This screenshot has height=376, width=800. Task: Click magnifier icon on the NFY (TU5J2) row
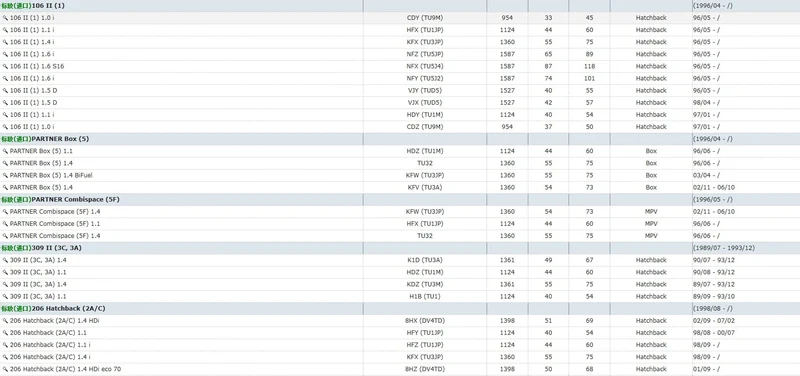tap(5, 79)
